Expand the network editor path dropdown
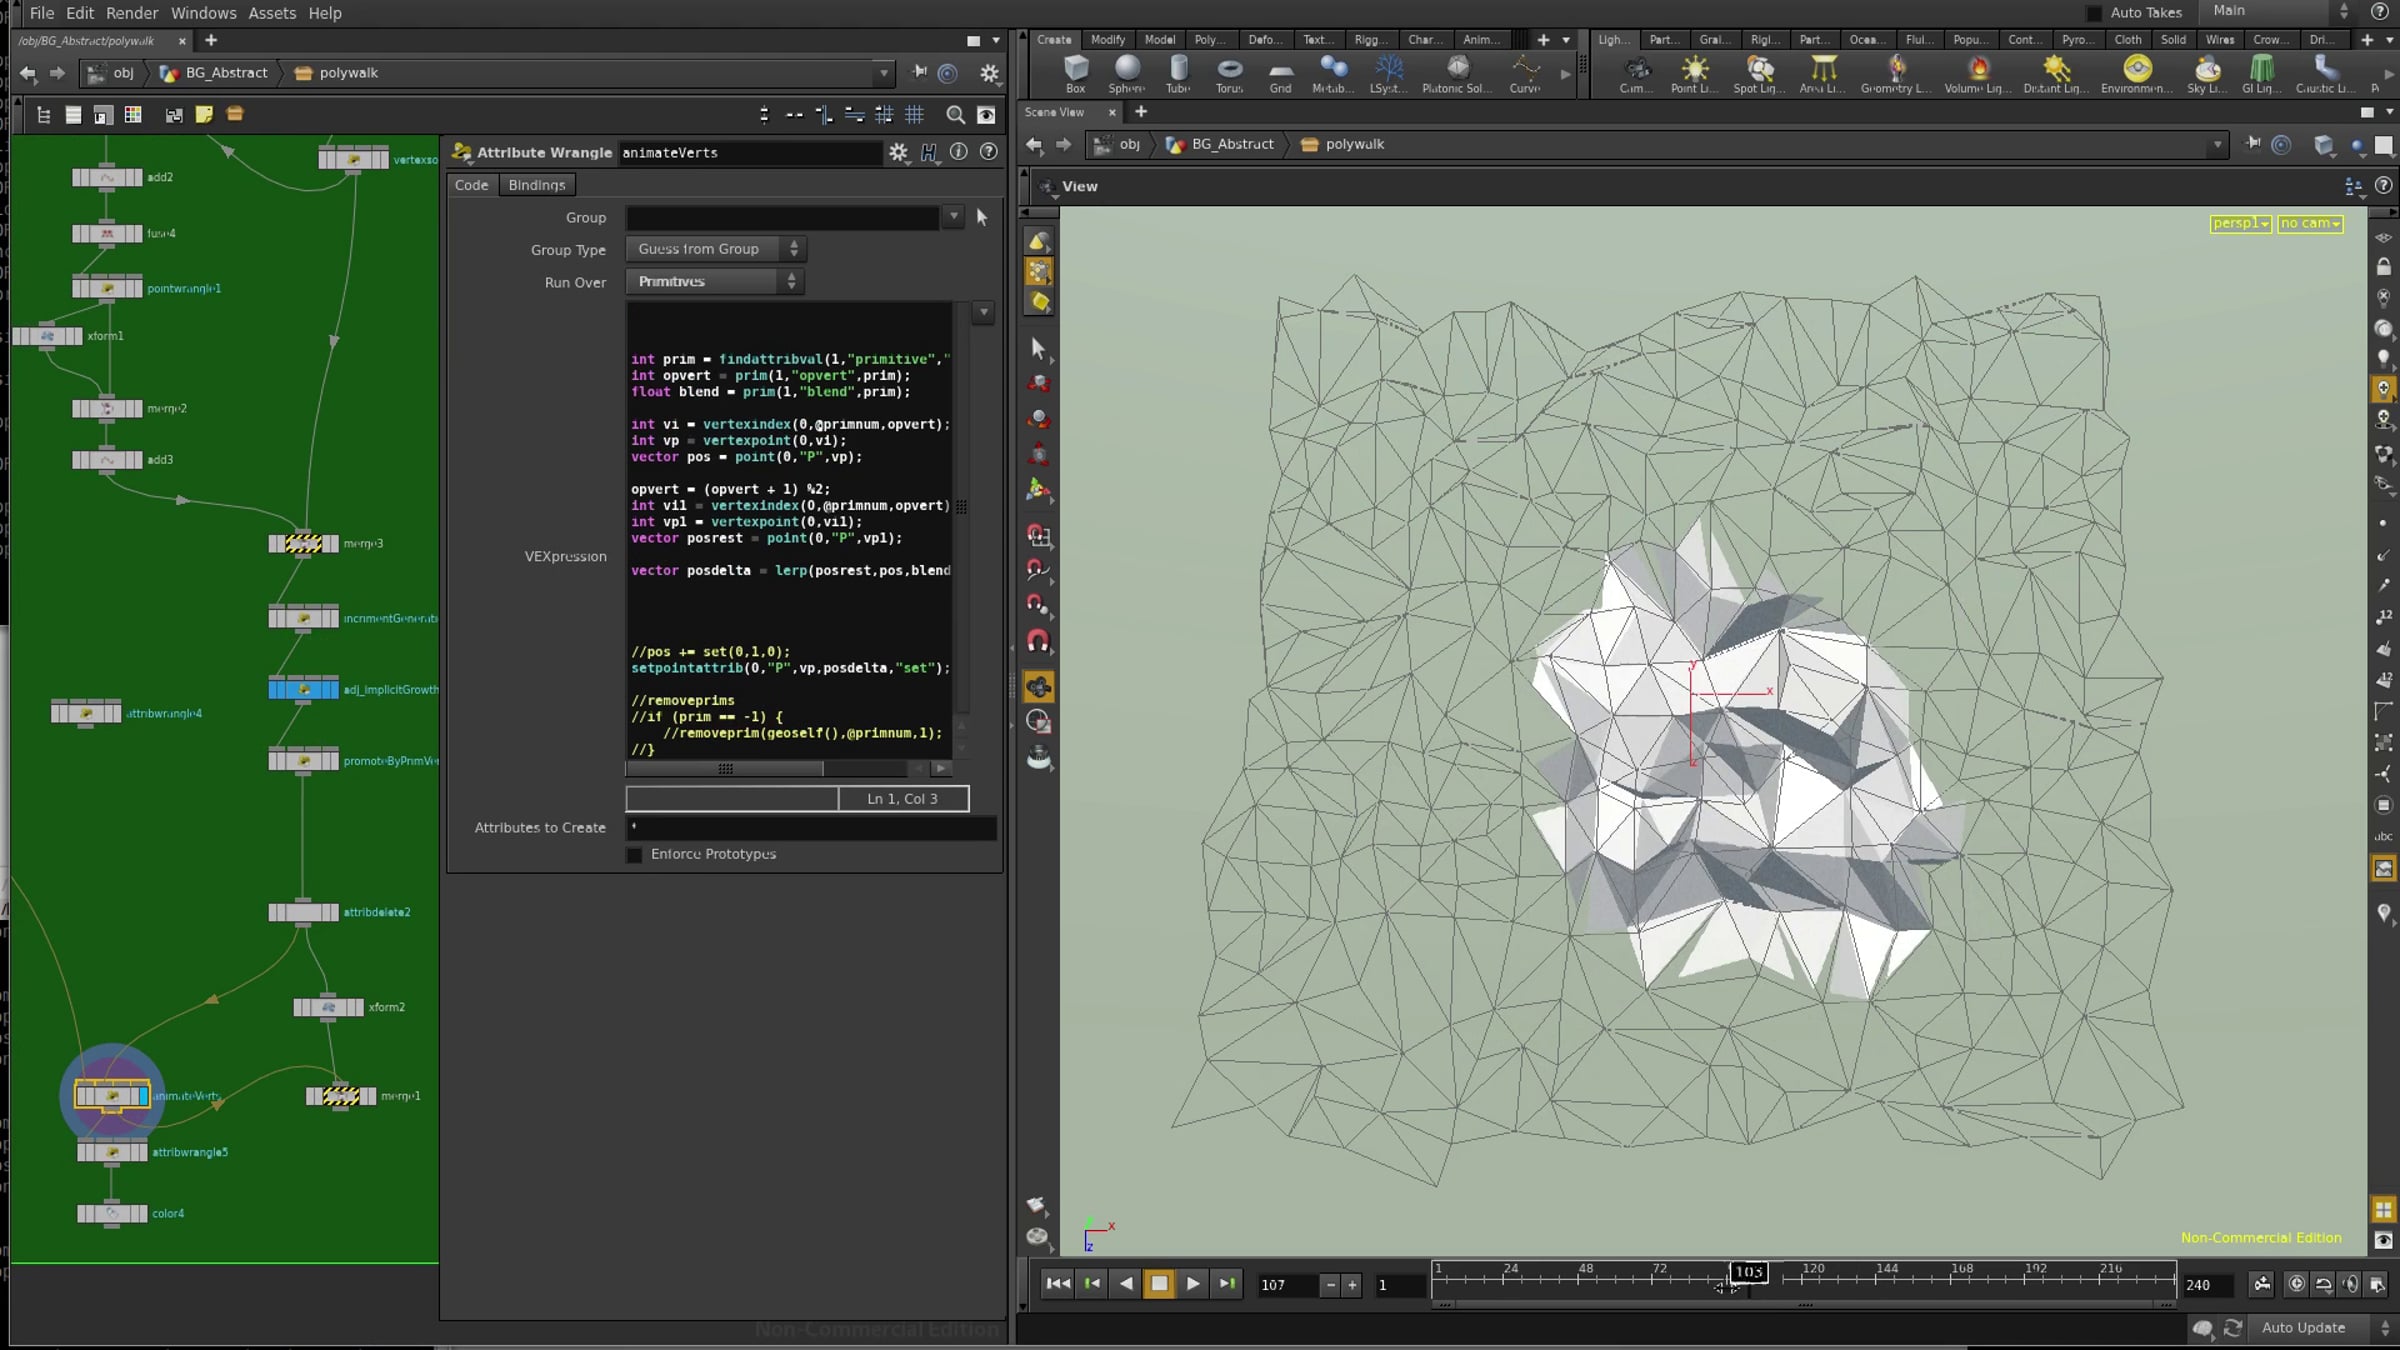 click(x=883, y=73)
